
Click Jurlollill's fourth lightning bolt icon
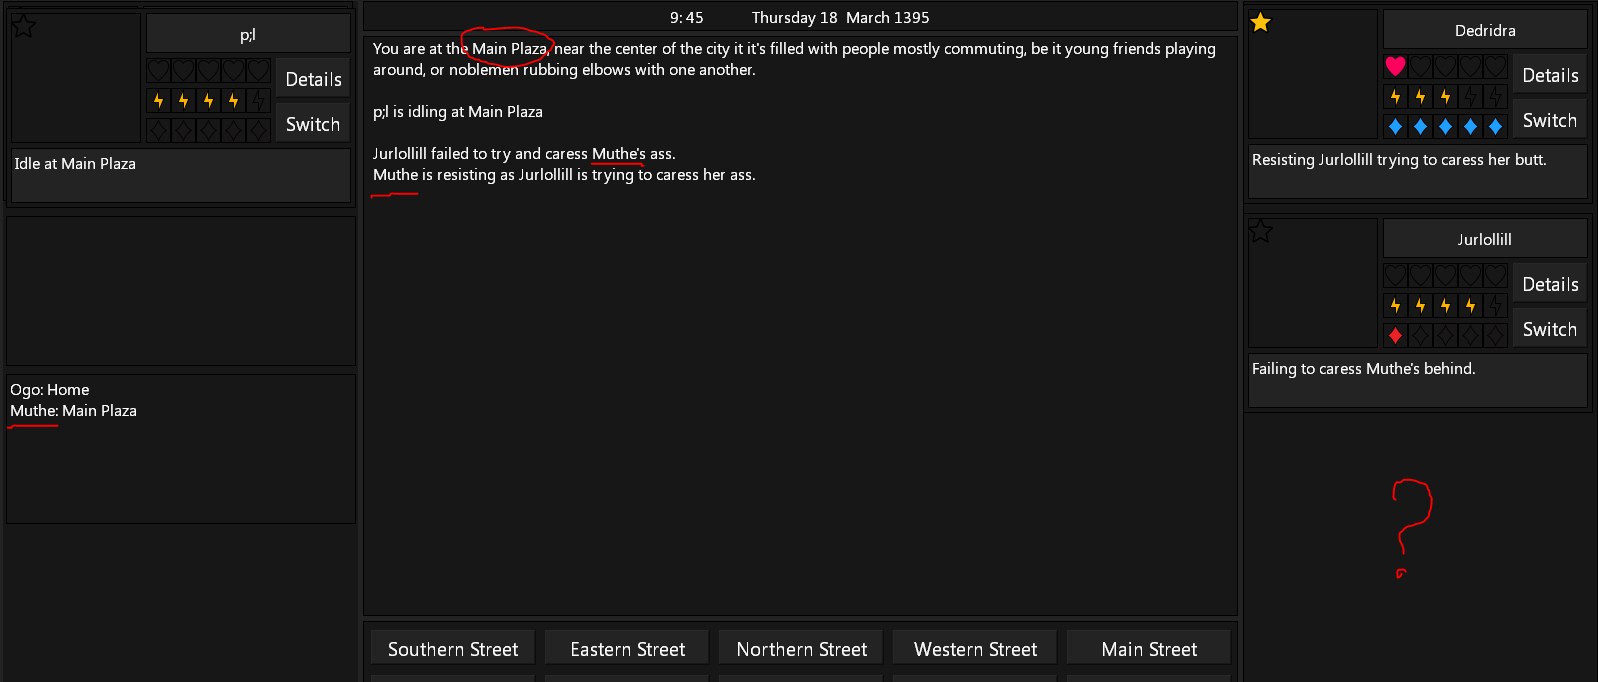[1471, 306]
